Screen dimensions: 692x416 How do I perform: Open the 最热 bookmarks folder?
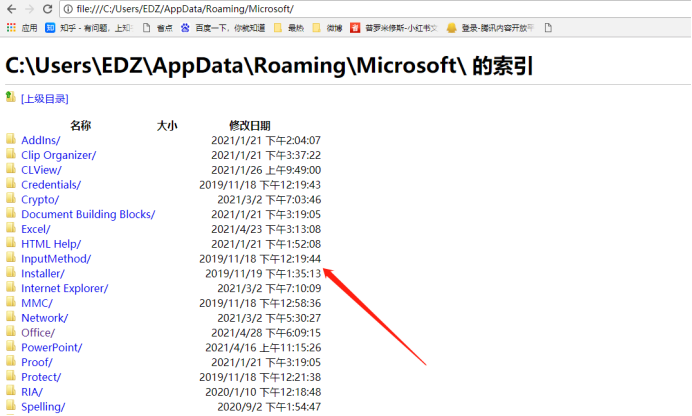click(289, 28)
